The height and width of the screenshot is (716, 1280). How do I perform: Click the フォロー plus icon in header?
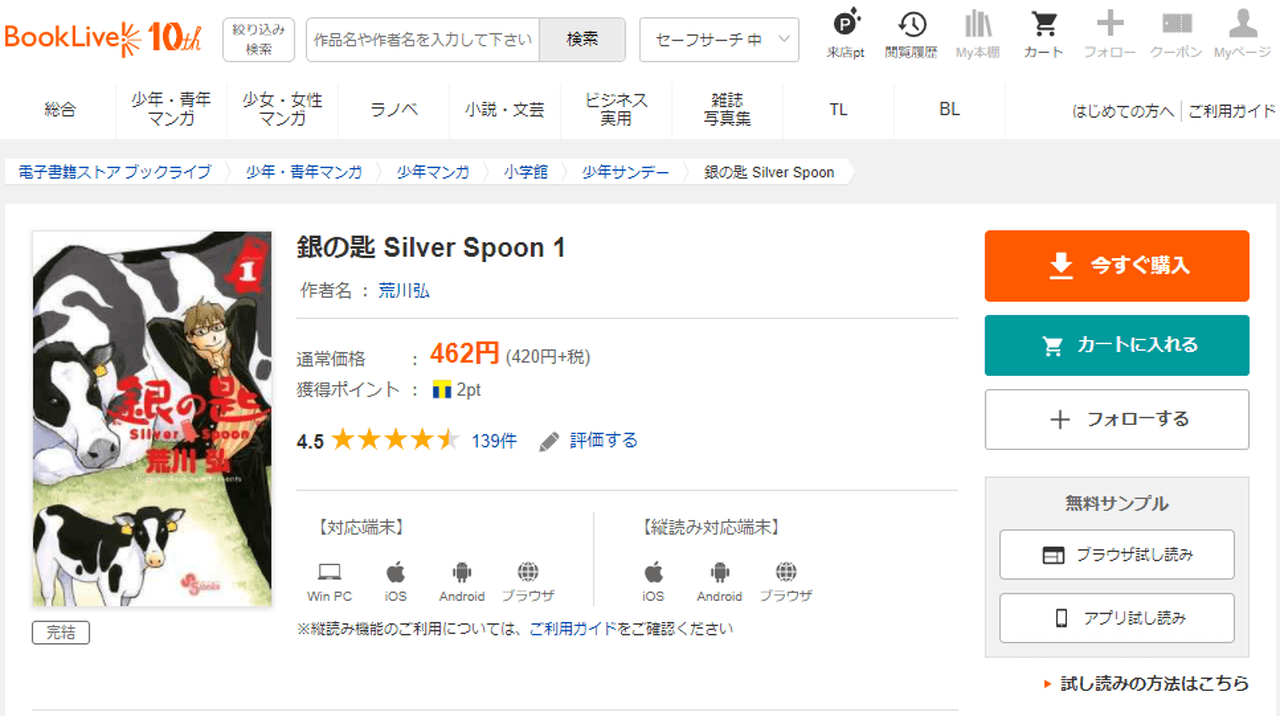pos(1109,24)
